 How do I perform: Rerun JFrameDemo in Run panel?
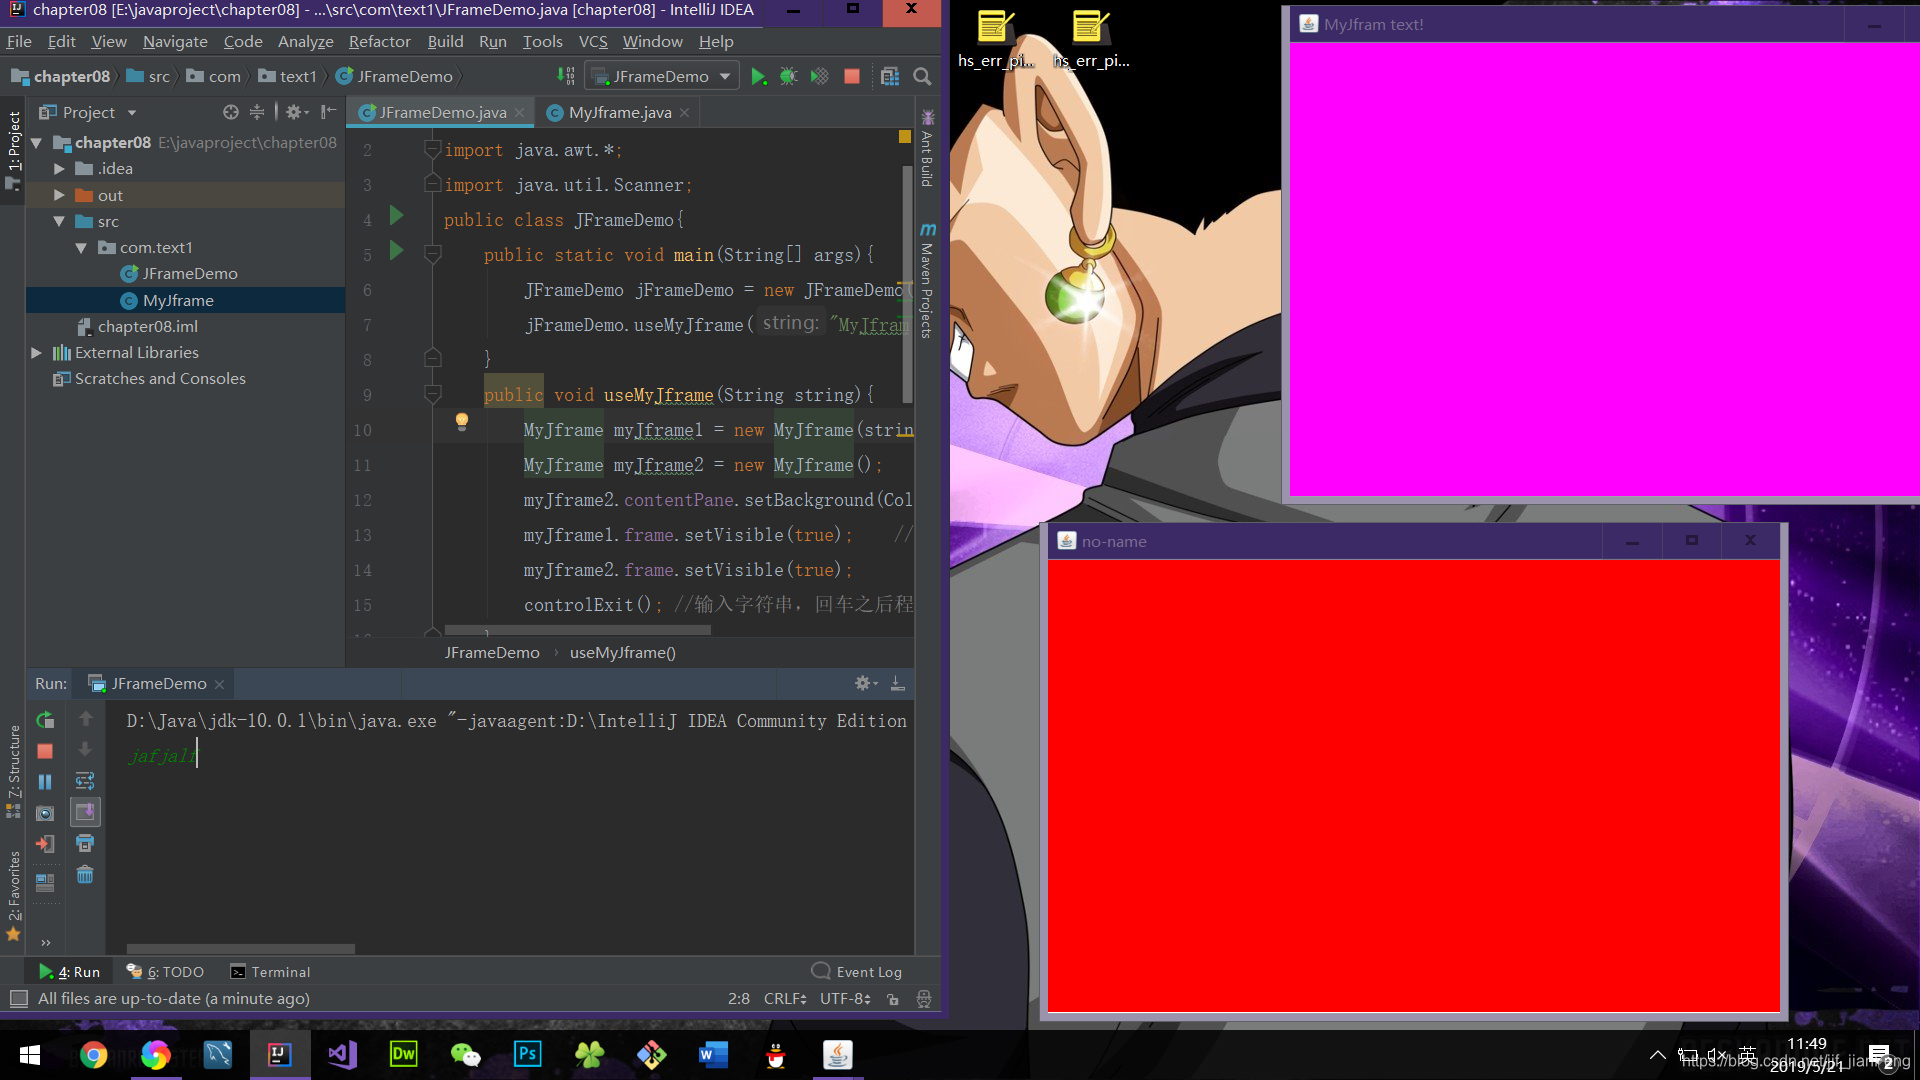click(x=45, y=720)
